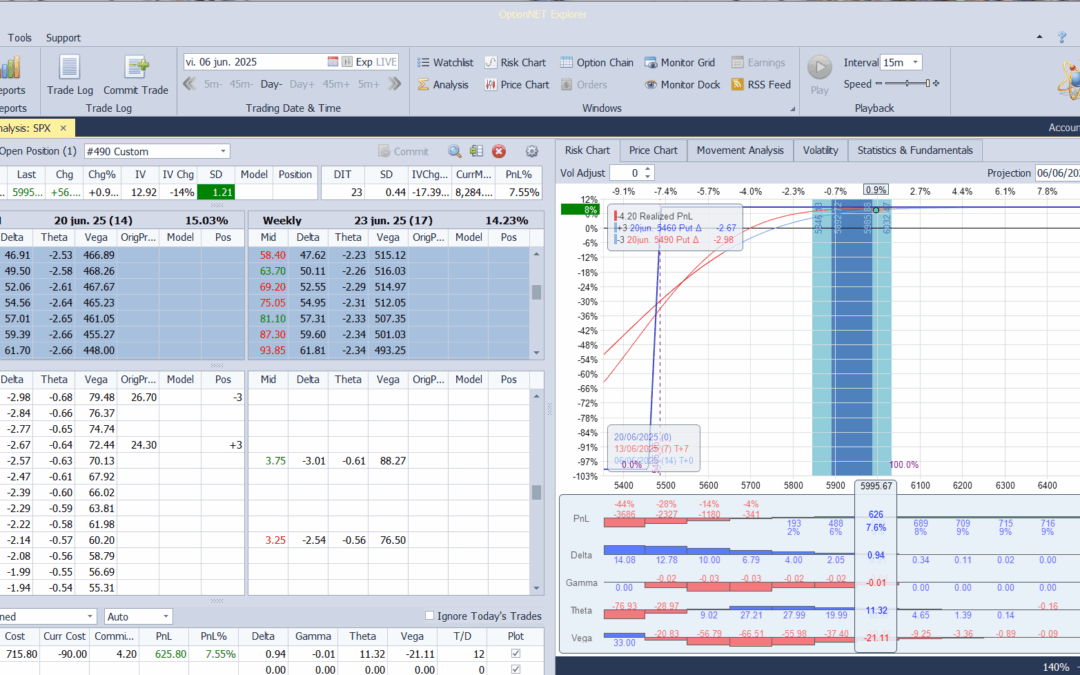The width and height of the screenshot is (1080, 675).
Task: Click the green table columns icon
Action: point(476,152)
